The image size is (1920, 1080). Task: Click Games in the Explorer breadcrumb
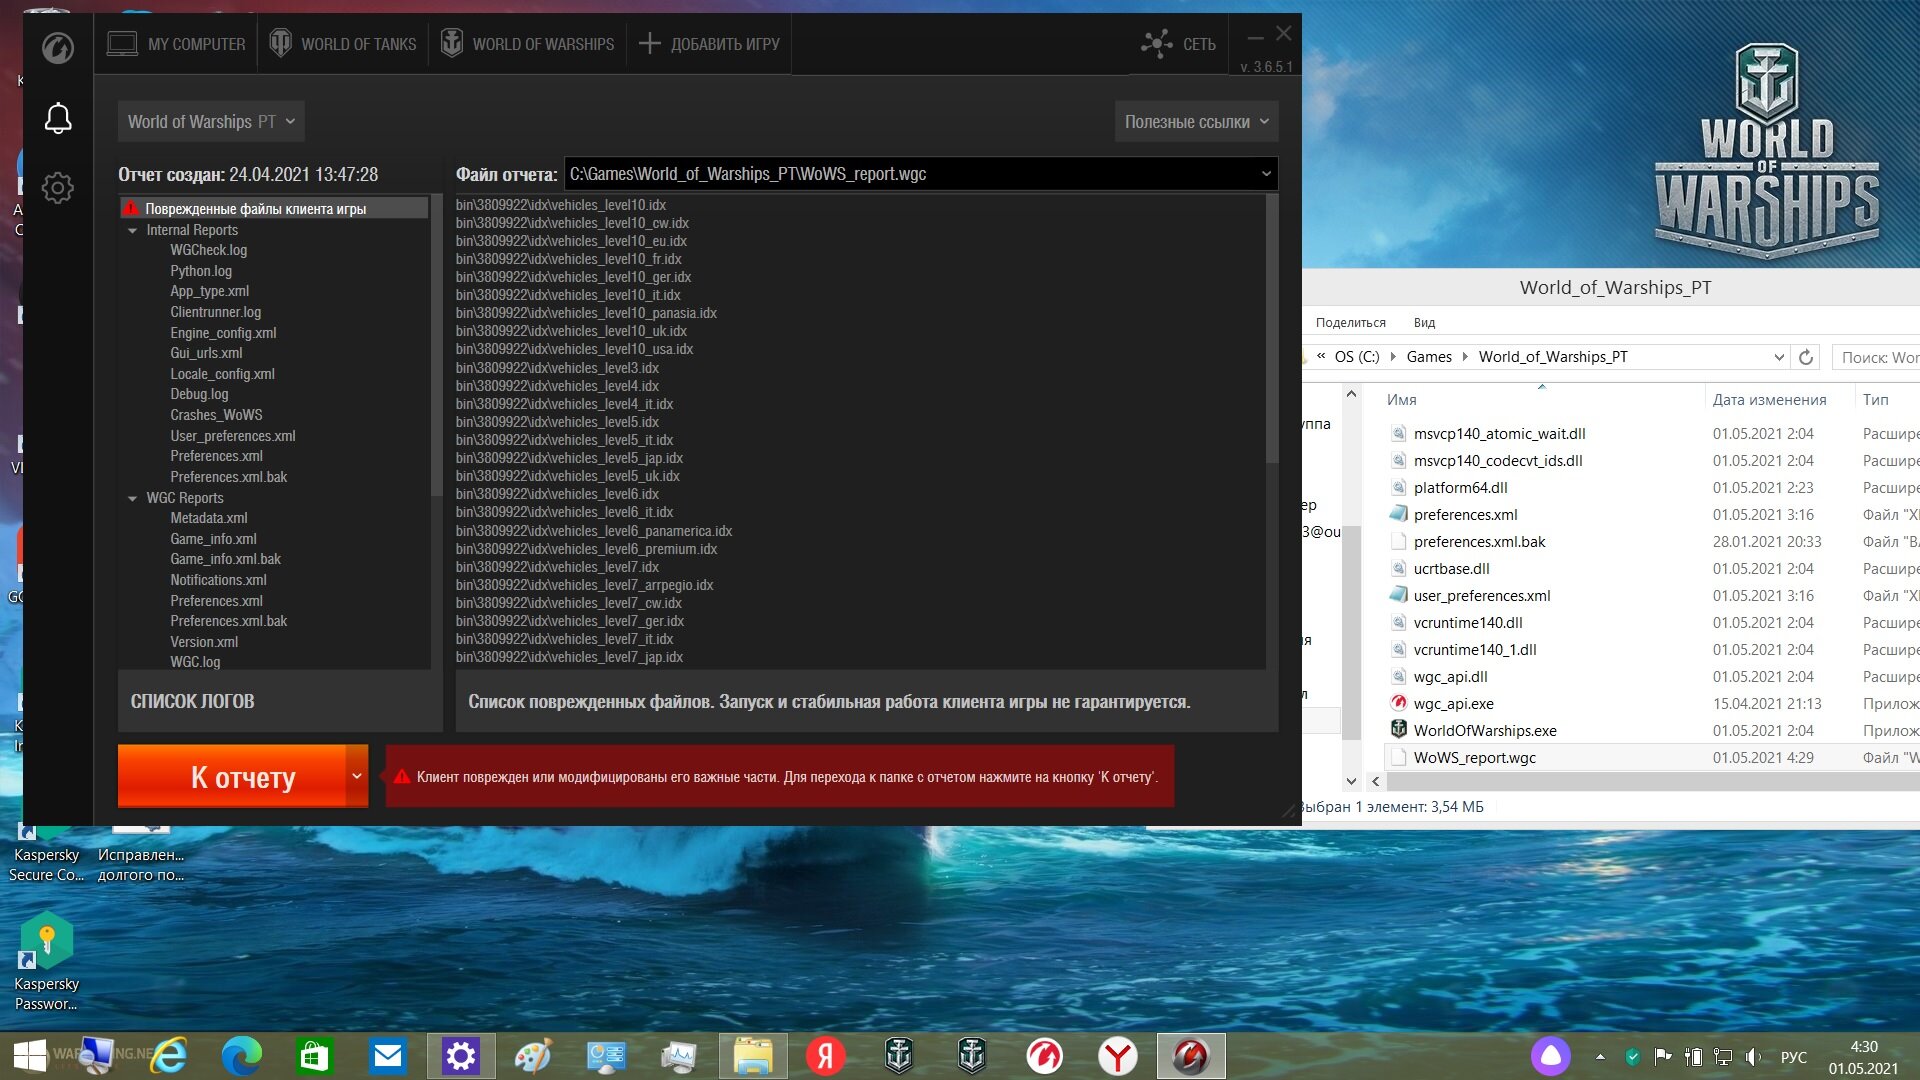point(1429,357)
